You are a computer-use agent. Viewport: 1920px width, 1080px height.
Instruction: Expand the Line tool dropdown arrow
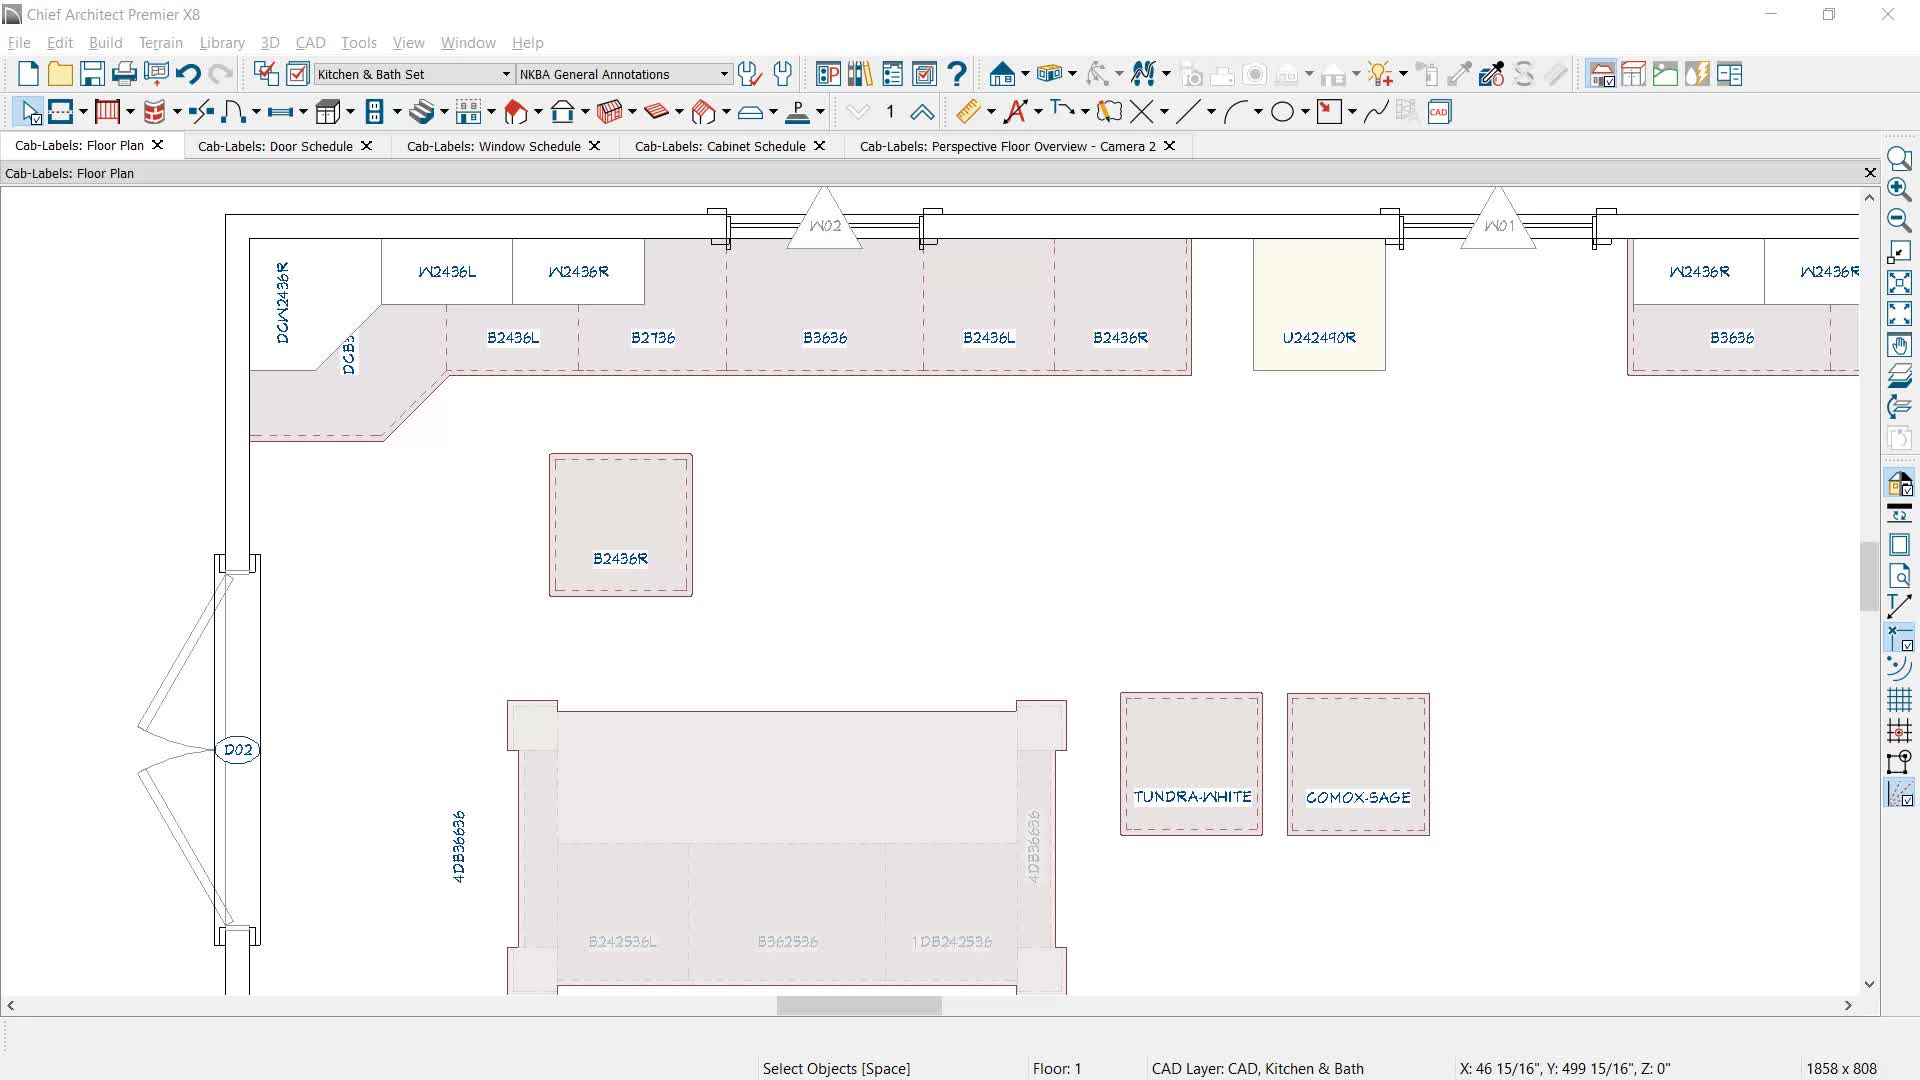point(1211,112)
